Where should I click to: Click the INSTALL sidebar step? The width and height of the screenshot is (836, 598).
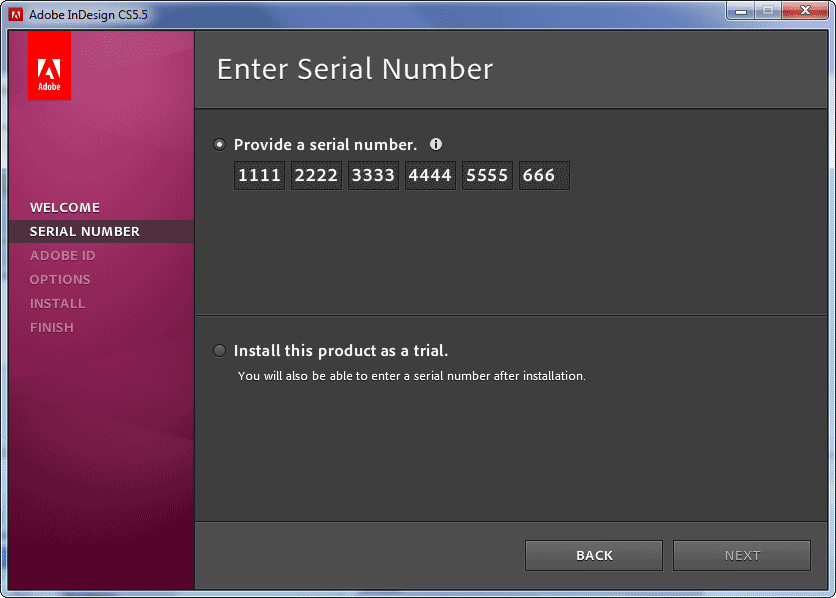tap(58, 303)
